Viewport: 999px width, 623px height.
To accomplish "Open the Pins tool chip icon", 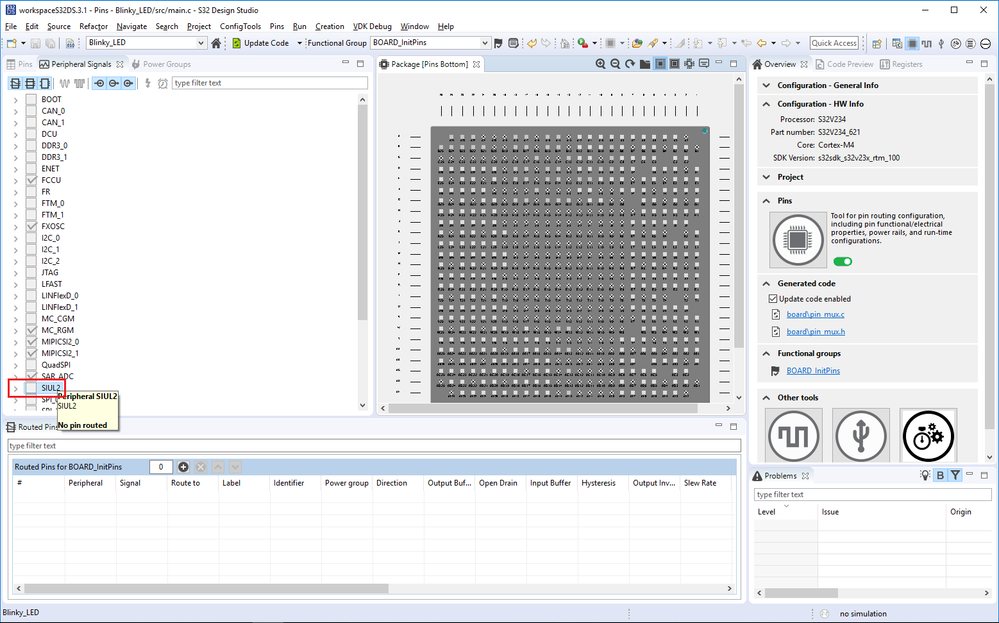I will coord(798,239).
